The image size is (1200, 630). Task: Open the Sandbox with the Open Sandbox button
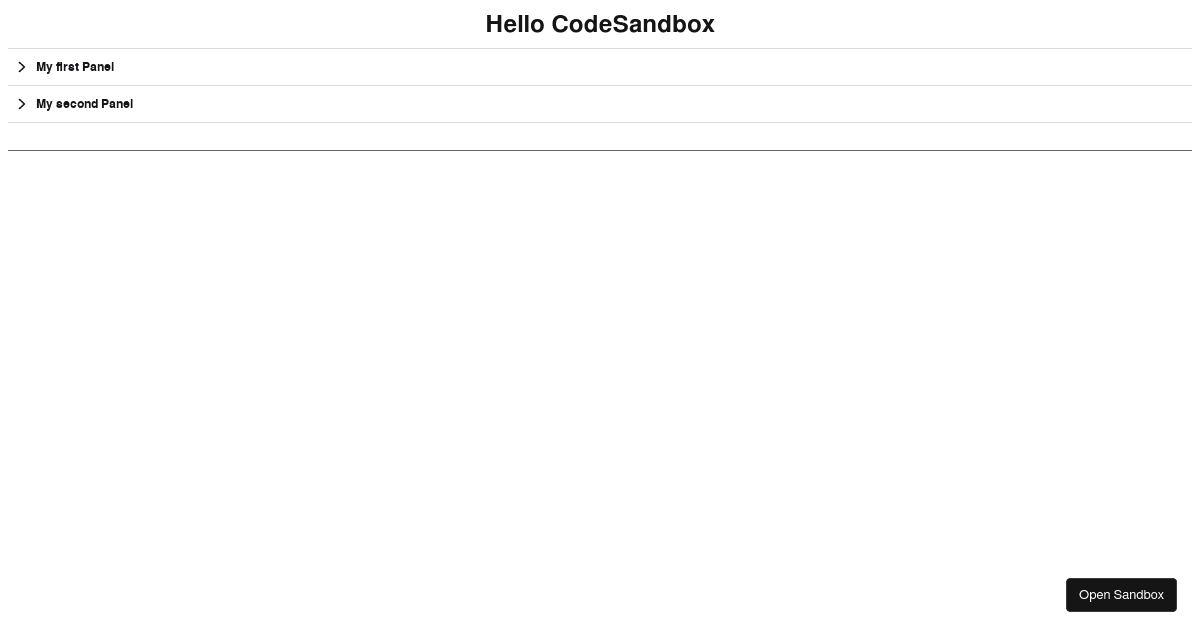click(1121, 595)
